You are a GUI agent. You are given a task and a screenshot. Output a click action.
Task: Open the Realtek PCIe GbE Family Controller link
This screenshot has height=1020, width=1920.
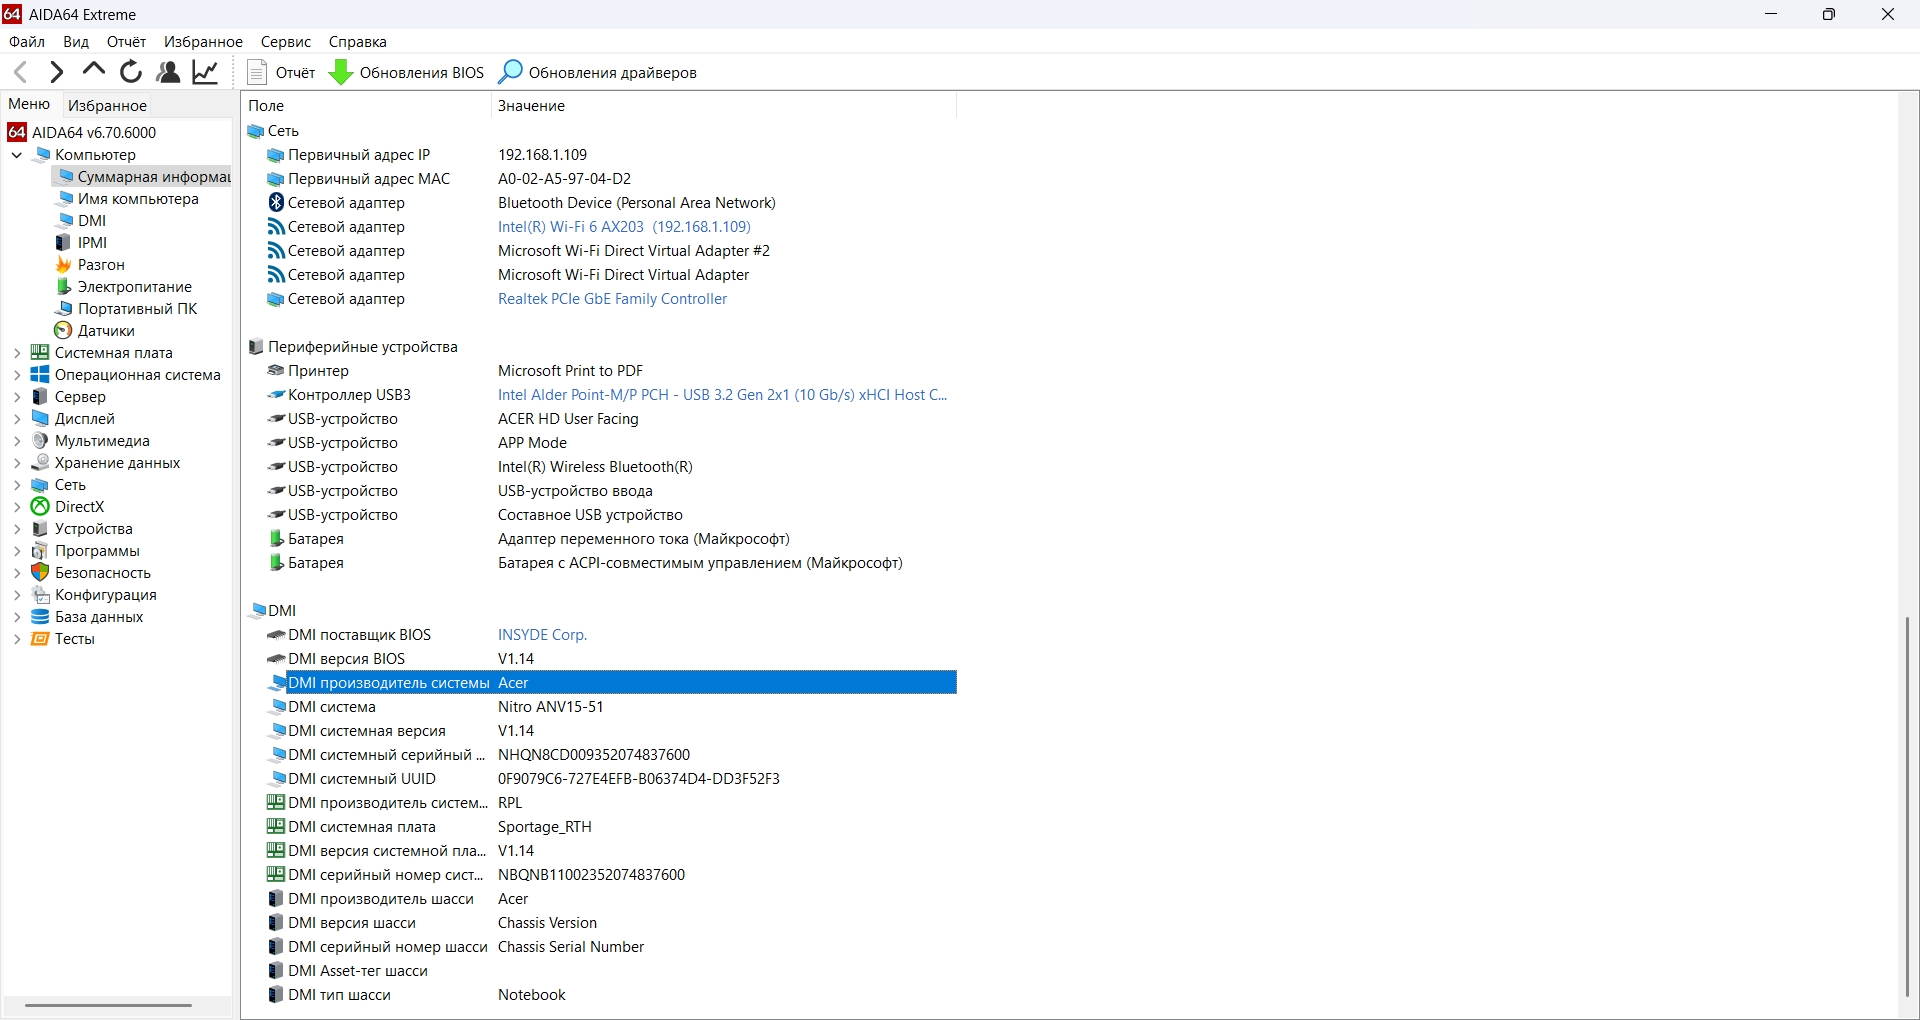tap(612, 299)
